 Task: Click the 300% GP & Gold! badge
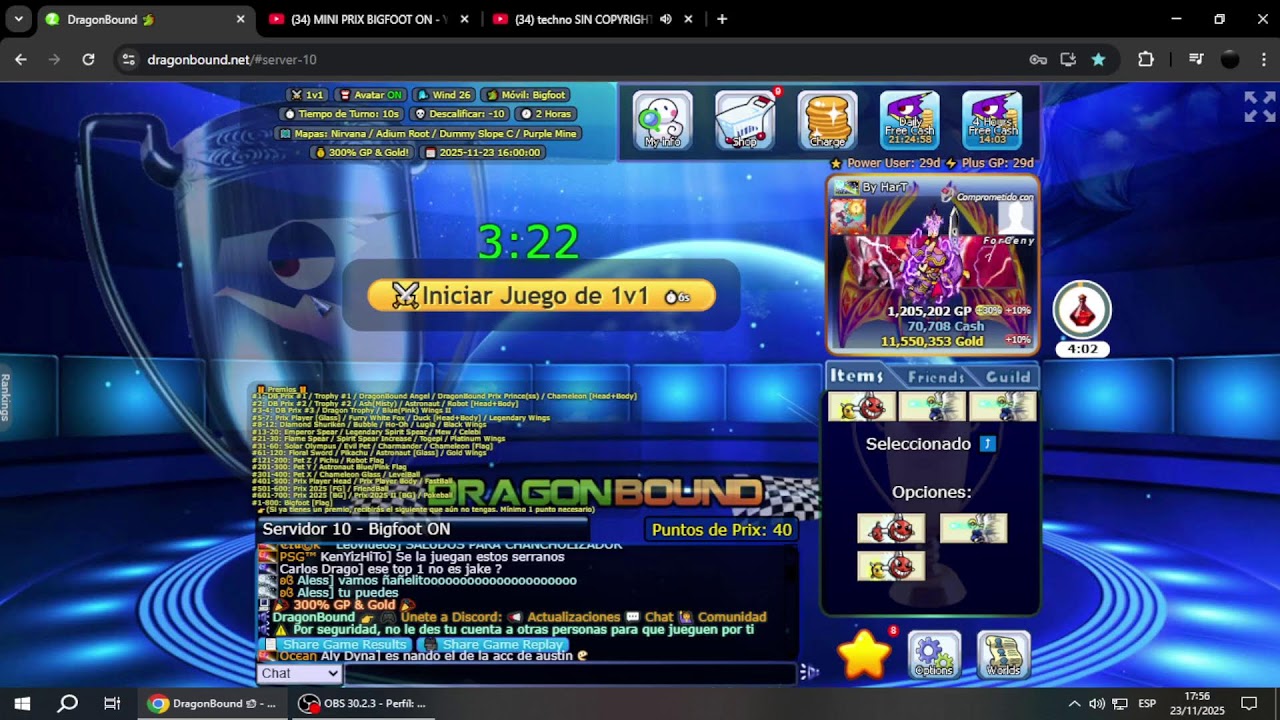(362, 153)
